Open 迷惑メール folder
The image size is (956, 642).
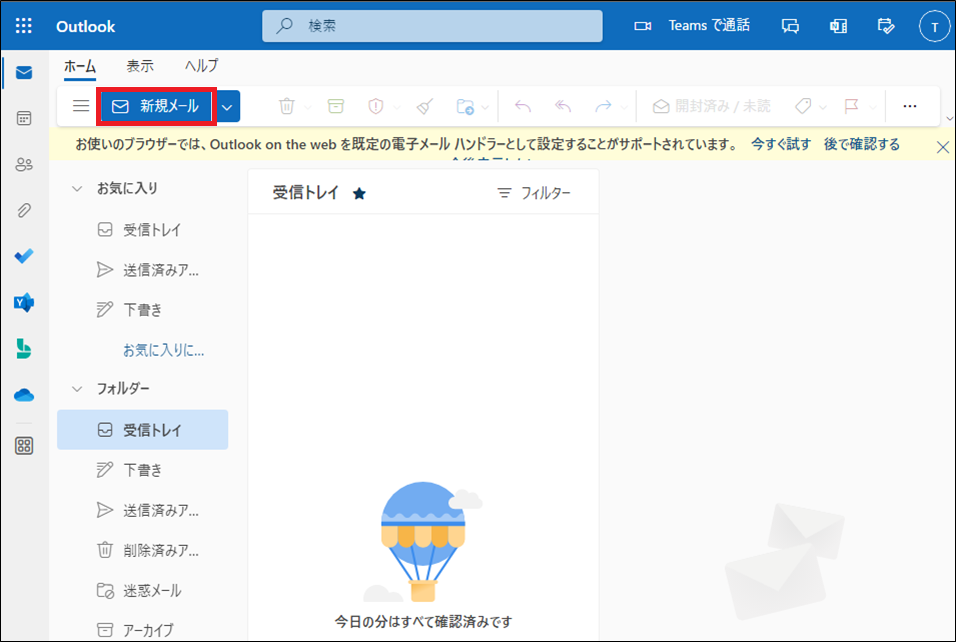143,591
